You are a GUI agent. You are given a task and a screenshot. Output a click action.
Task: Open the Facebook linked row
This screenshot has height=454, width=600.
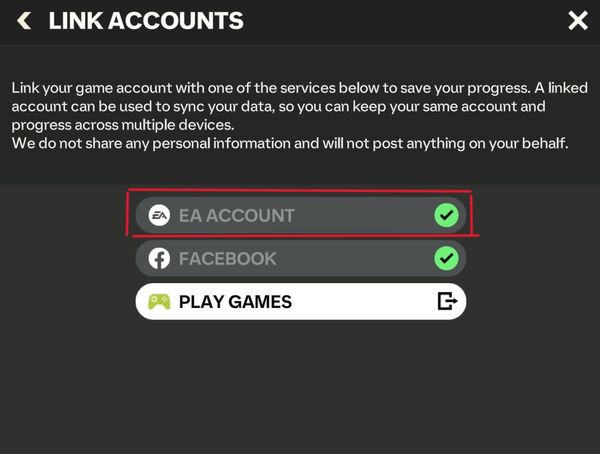[x=301, y=259]
